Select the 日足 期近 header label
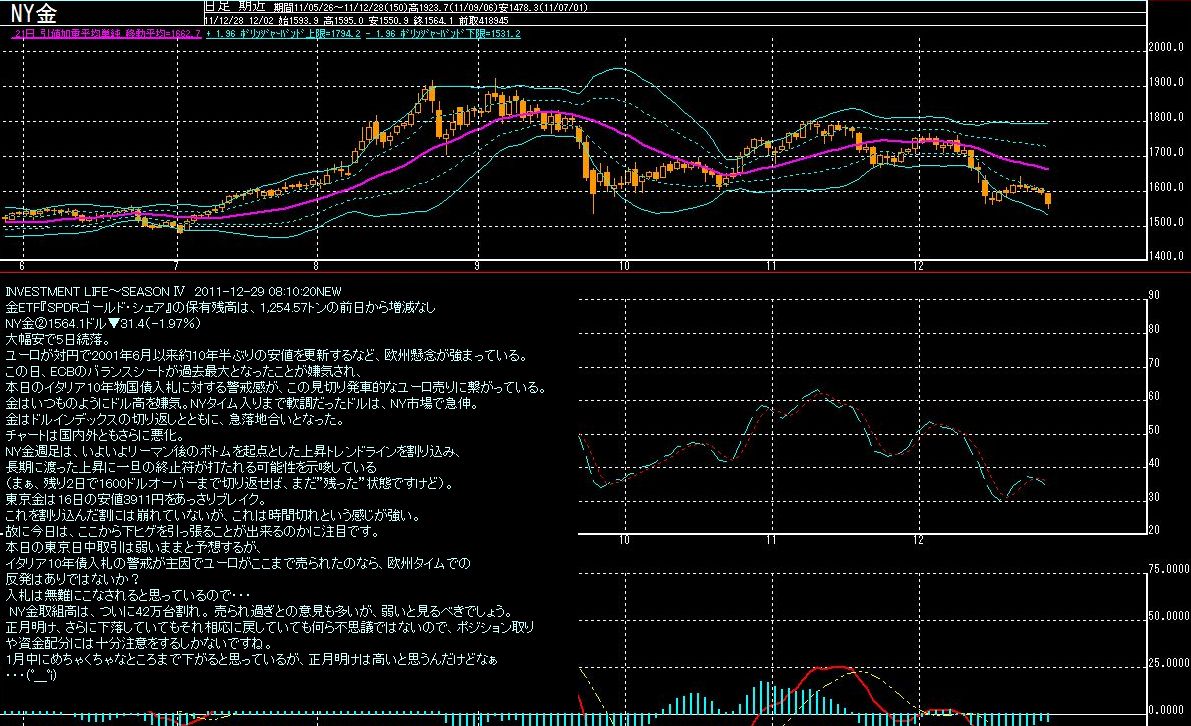This screenshot has height=726, width=1191. click(x=235, y=7)
